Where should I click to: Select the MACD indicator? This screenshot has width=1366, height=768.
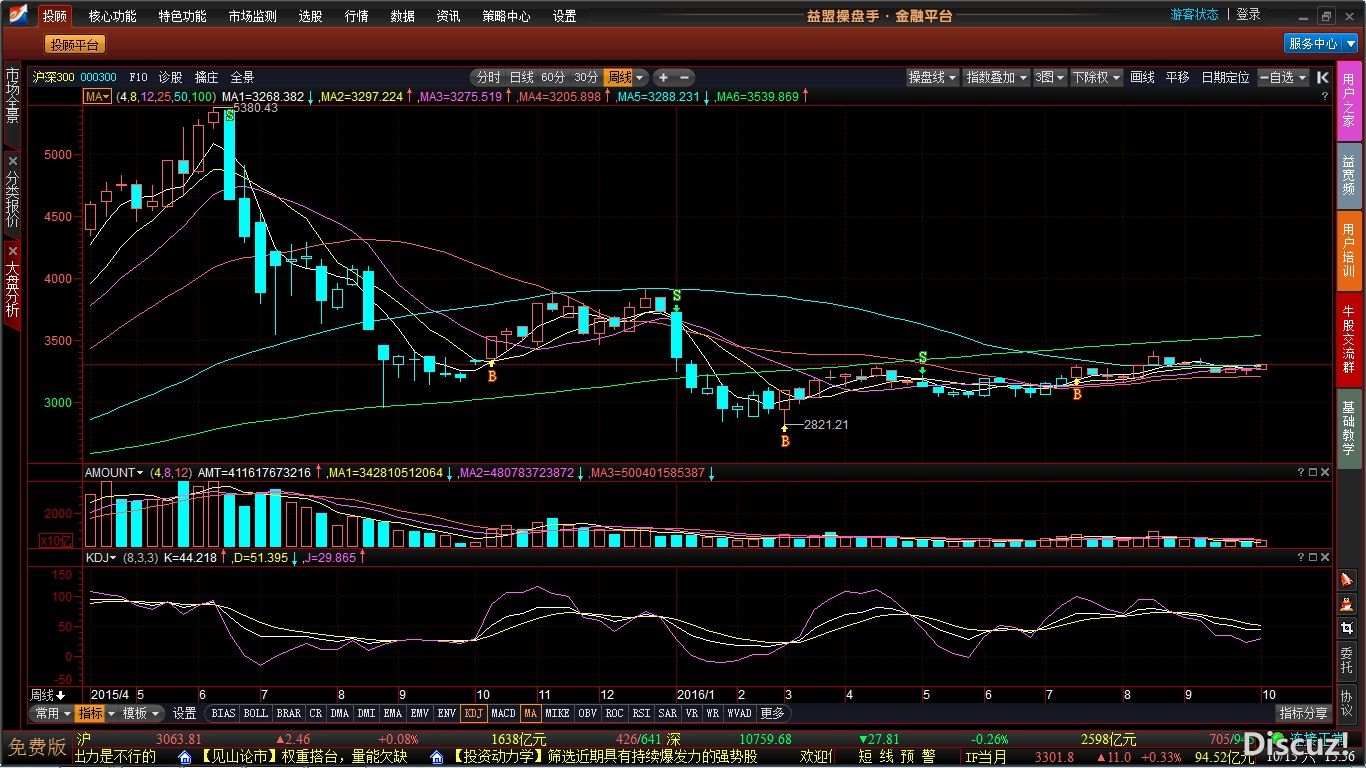tap(503, 713)
